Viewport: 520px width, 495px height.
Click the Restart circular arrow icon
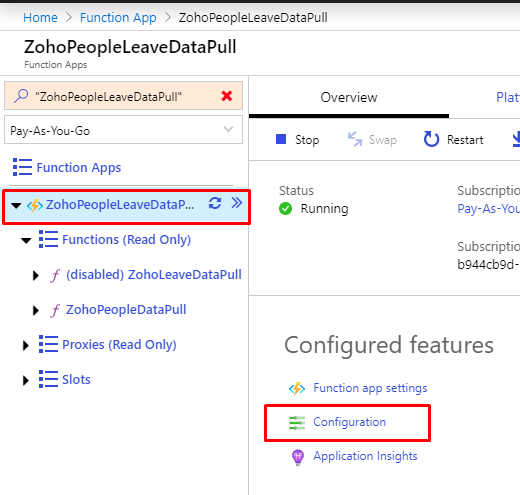(x=431, y=139)
